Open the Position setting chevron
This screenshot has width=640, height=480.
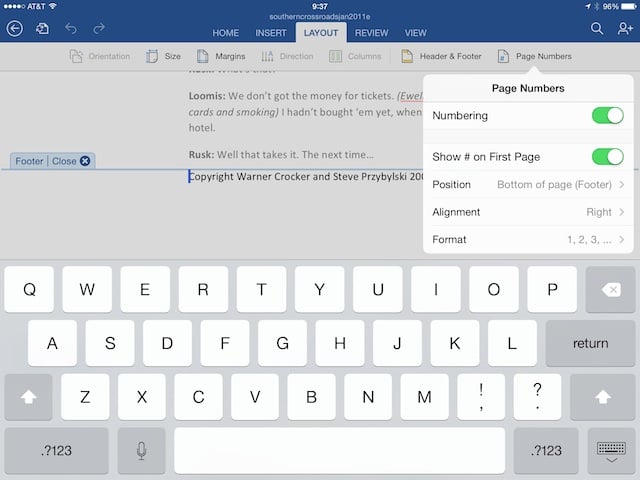pos(621,184)
